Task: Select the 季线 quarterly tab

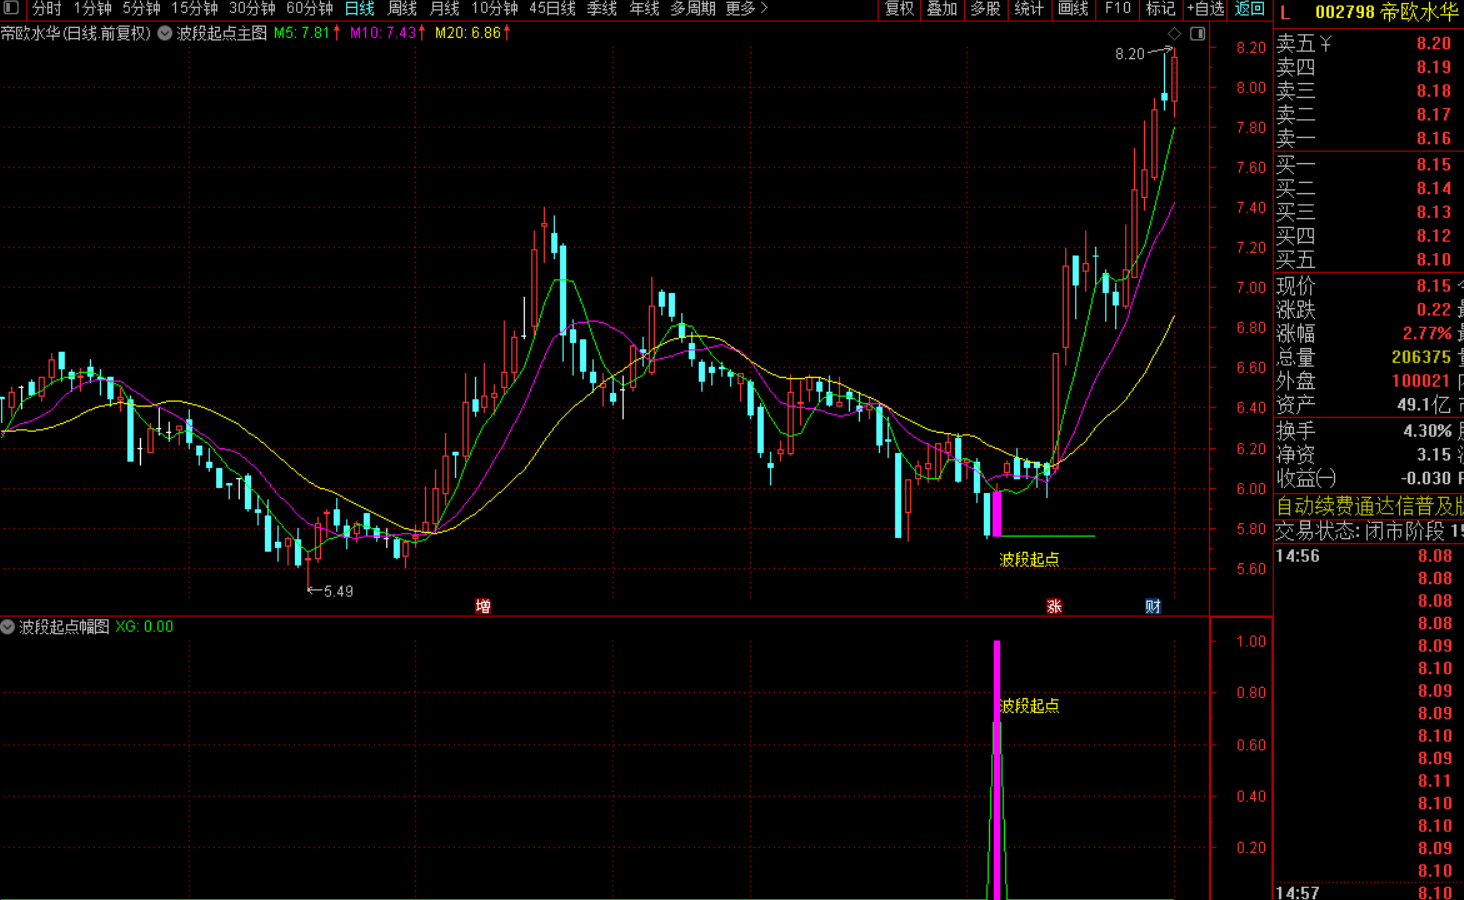Action: coord(601,9)
